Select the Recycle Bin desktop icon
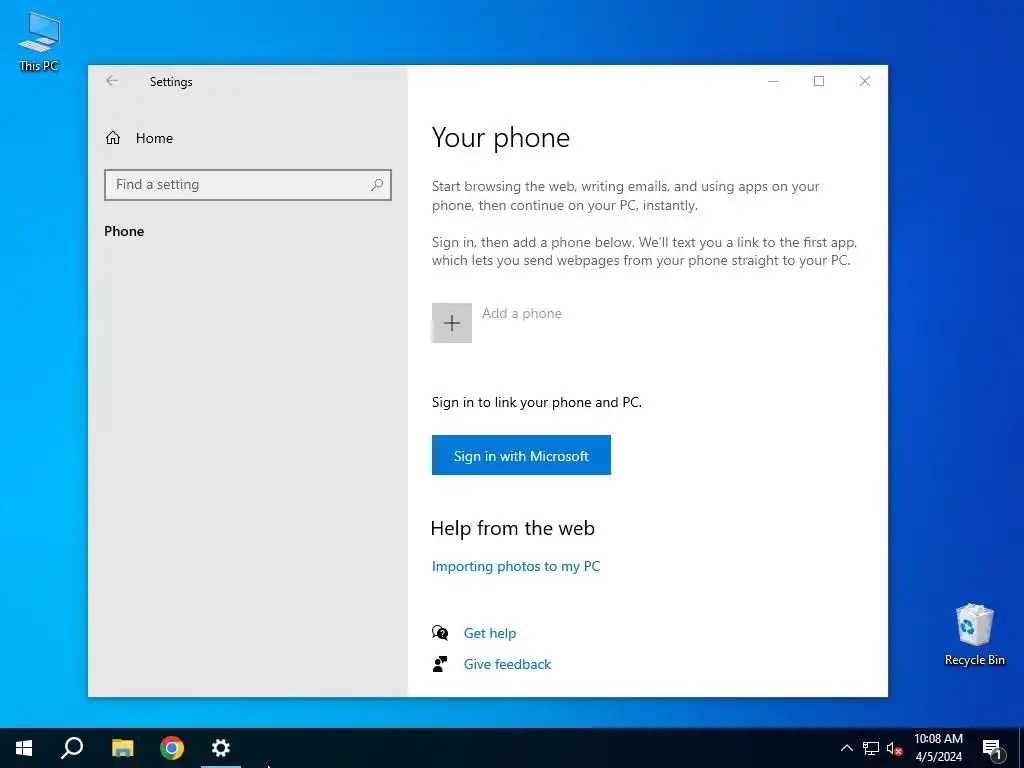Image resolution: width=1024 pixels, height=768 pixels. pos(974,634)
